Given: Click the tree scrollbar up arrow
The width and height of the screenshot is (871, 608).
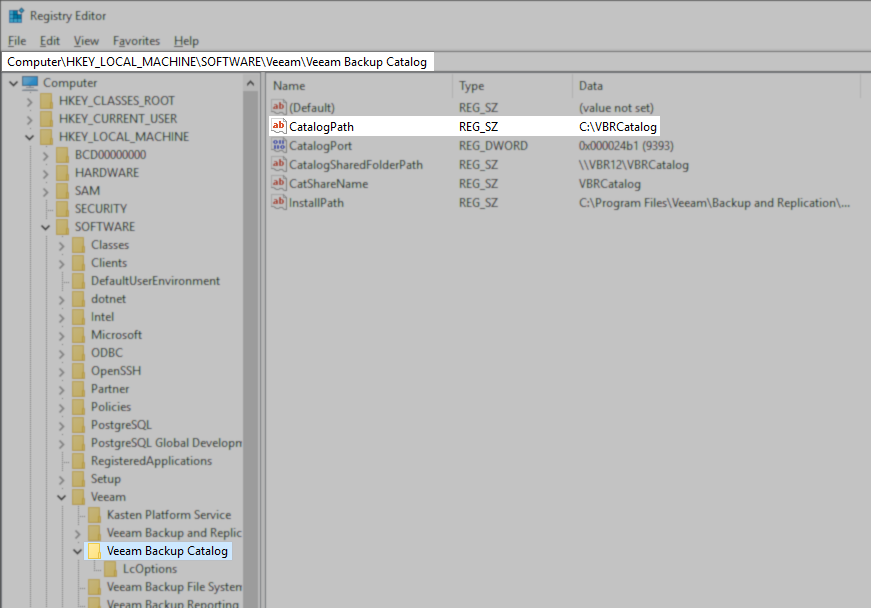Looking at the screenshot, I should [251, 83].
